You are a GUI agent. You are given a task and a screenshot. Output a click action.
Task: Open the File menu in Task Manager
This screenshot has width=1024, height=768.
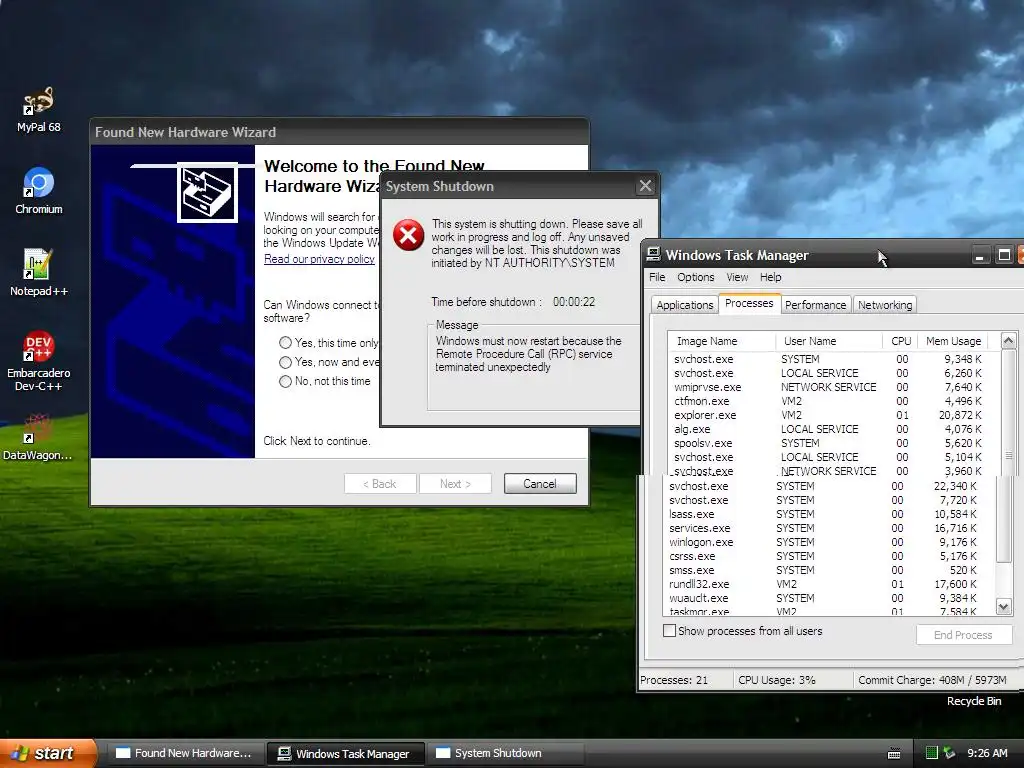click(657, 277)
